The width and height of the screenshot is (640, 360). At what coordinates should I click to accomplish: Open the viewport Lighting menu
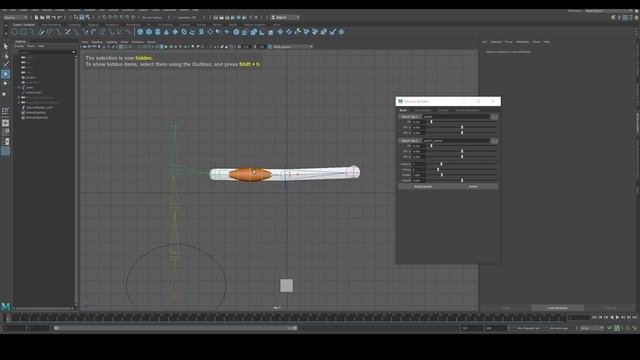point(112,42)
